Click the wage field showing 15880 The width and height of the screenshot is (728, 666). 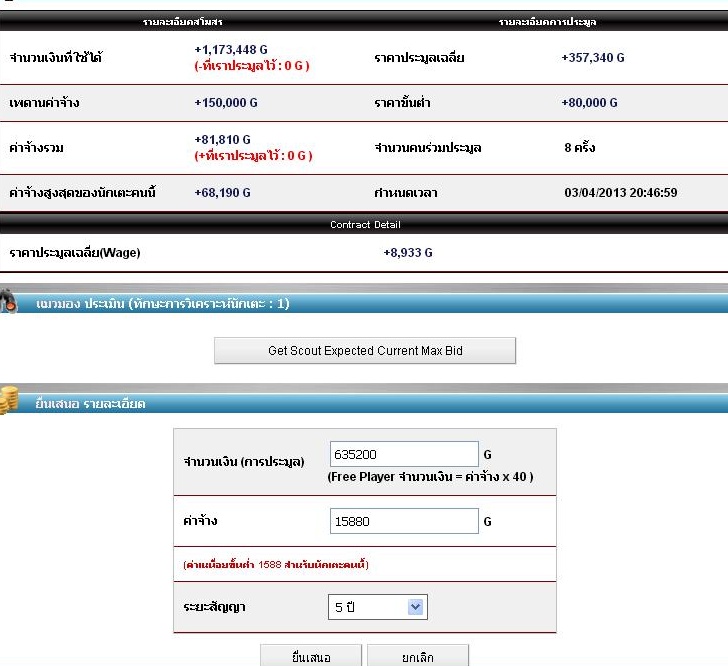(x=404, y=521)
